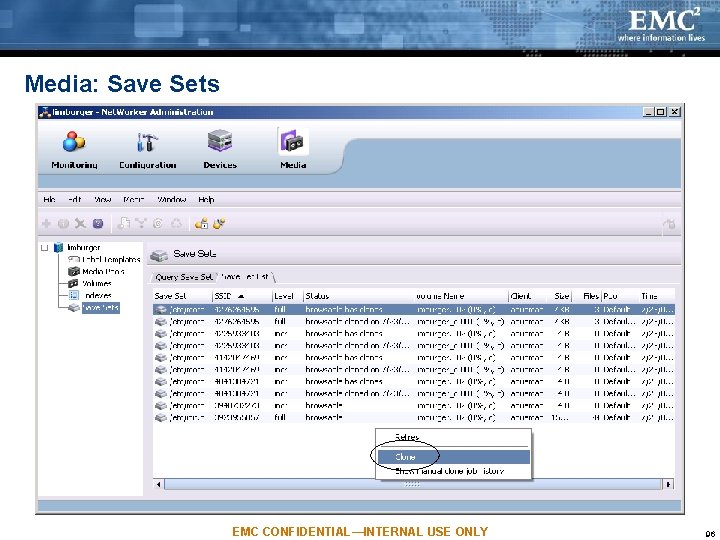
Task: Select the incr row with status only 'browsable'
Action: [x=414, y=405]
